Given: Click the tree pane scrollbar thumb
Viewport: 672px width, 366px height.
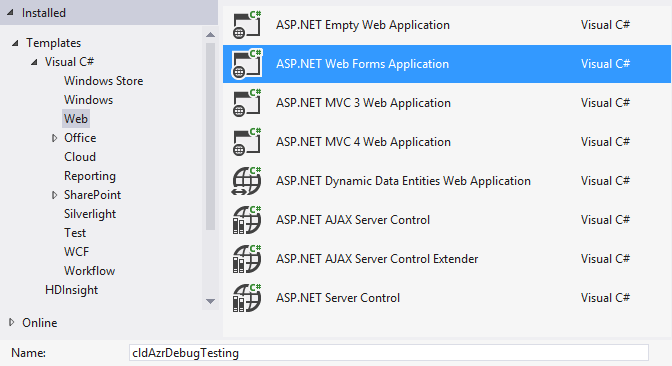Looking at the screenshot, I should click(x=210, y=136).
